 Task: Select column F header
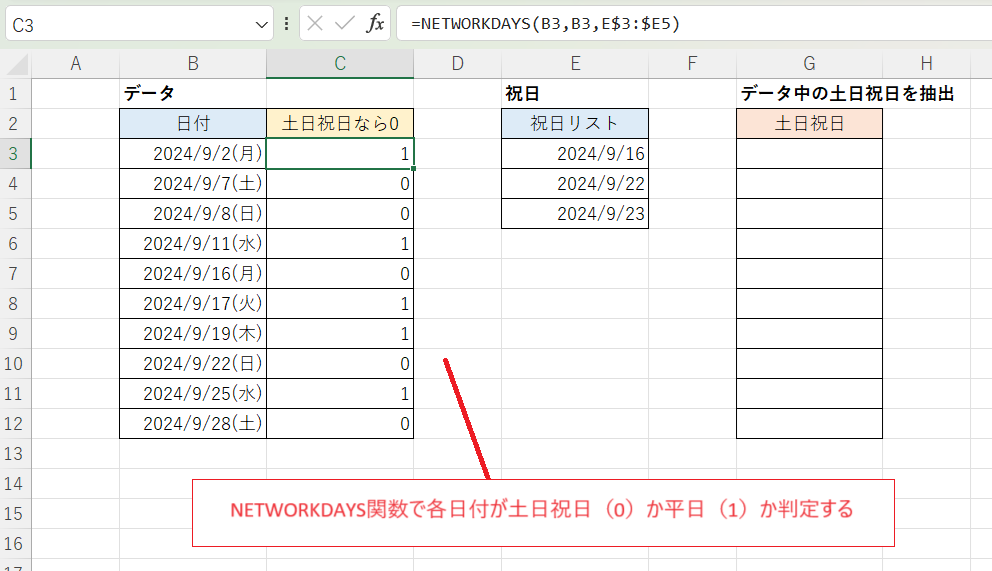pos(692,63)
